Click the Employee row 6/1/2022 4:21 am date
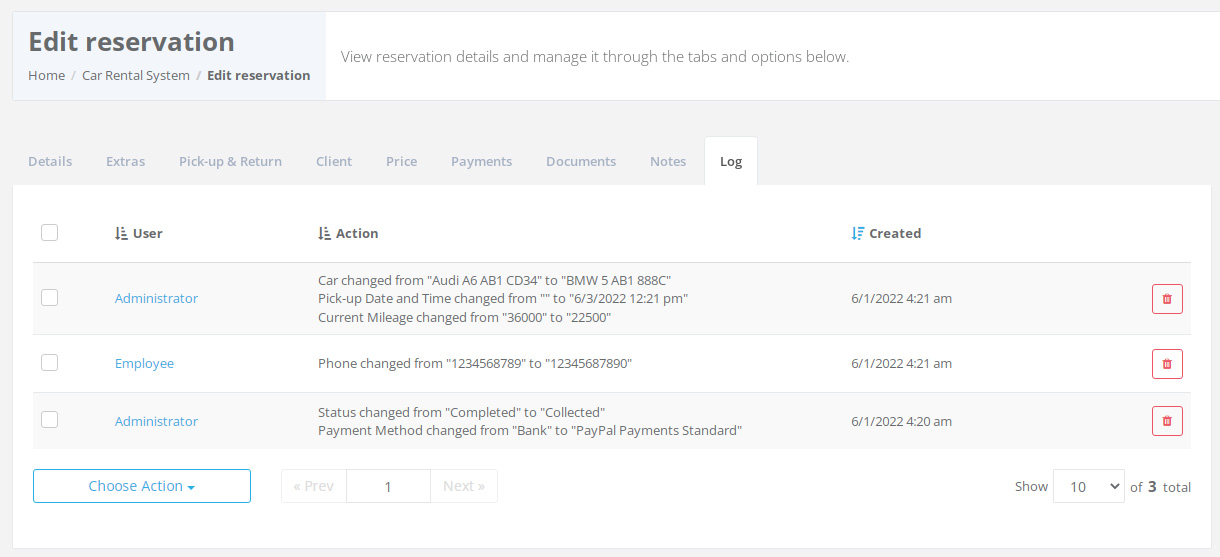The width and height of the screenshot is (1220, 557). [901, 364]
